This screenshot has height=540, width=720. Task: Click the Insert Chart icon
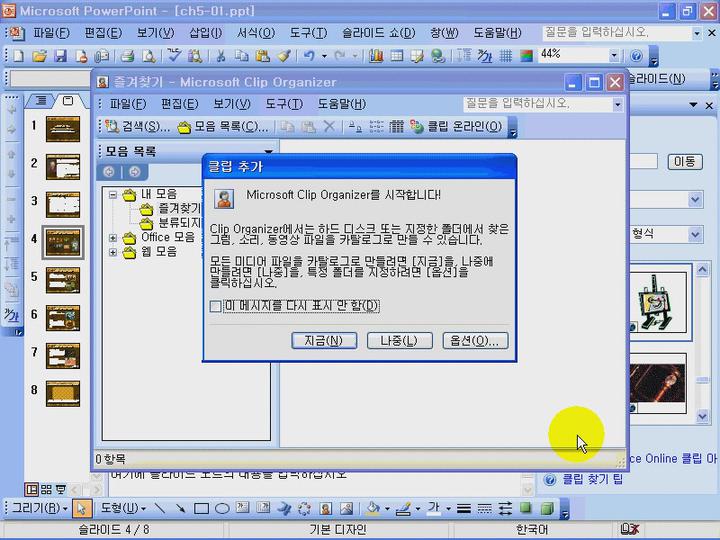point(376,56)
